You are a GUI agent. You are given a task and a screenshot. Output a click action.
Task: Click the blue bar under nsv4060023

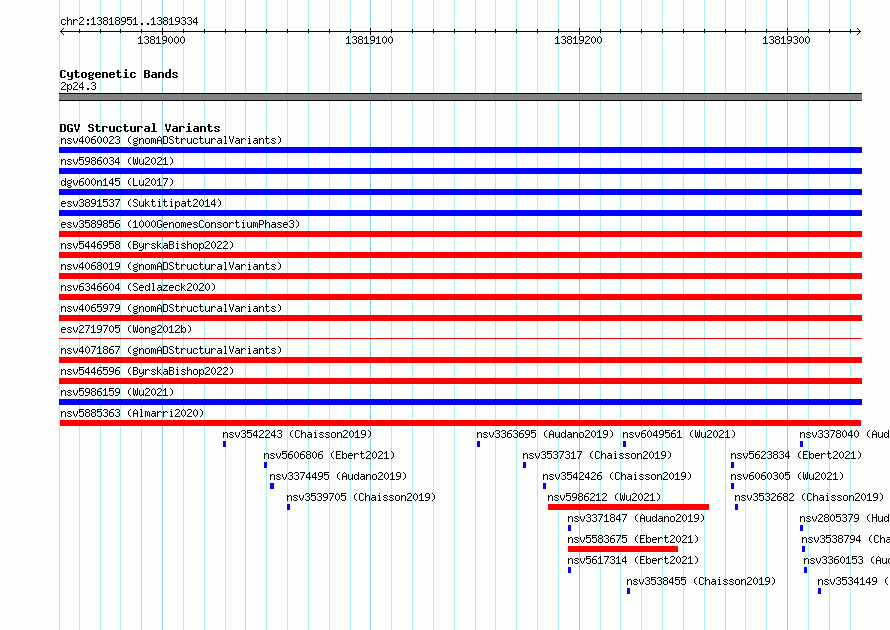tap(460, 150)
